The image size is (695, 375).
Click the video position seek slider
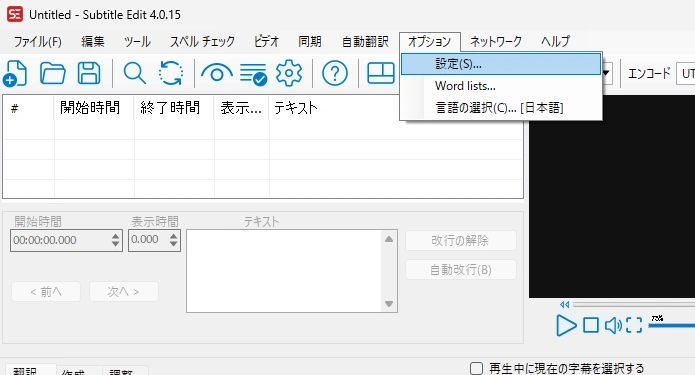coord(634,305)
